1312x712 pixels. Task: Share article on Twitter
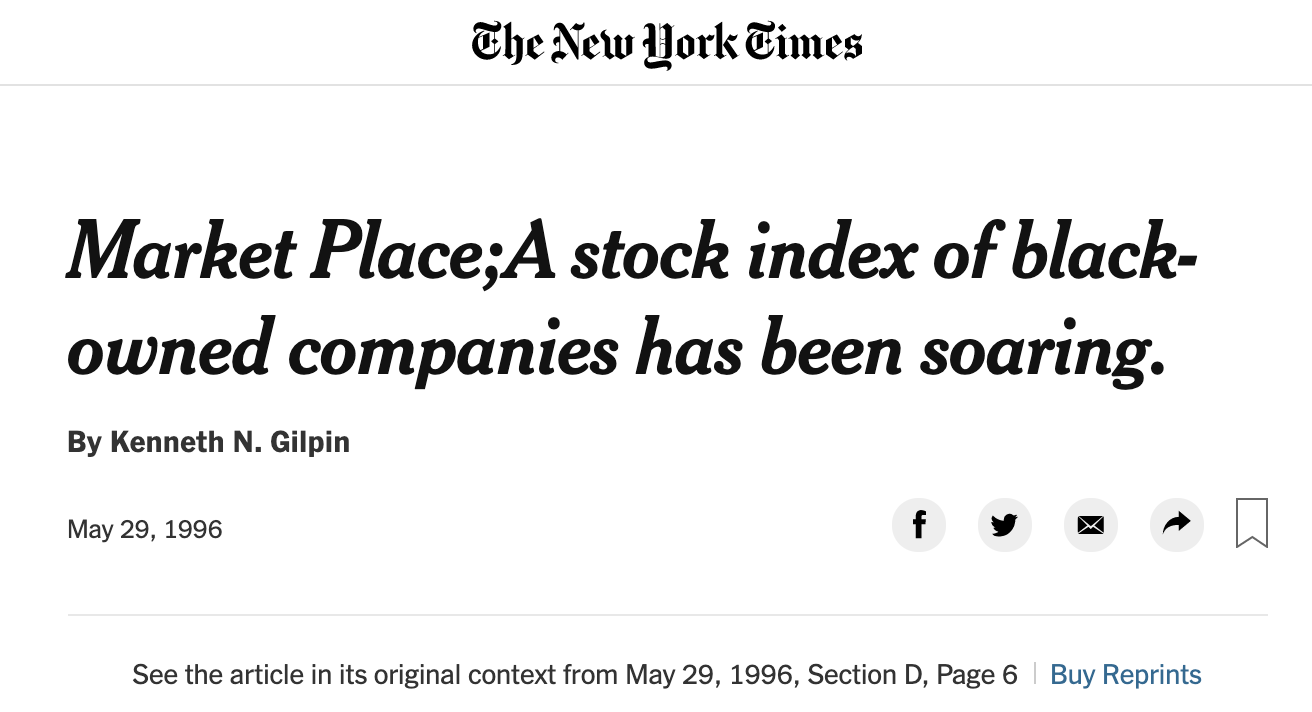click(x=1004, y=525)
